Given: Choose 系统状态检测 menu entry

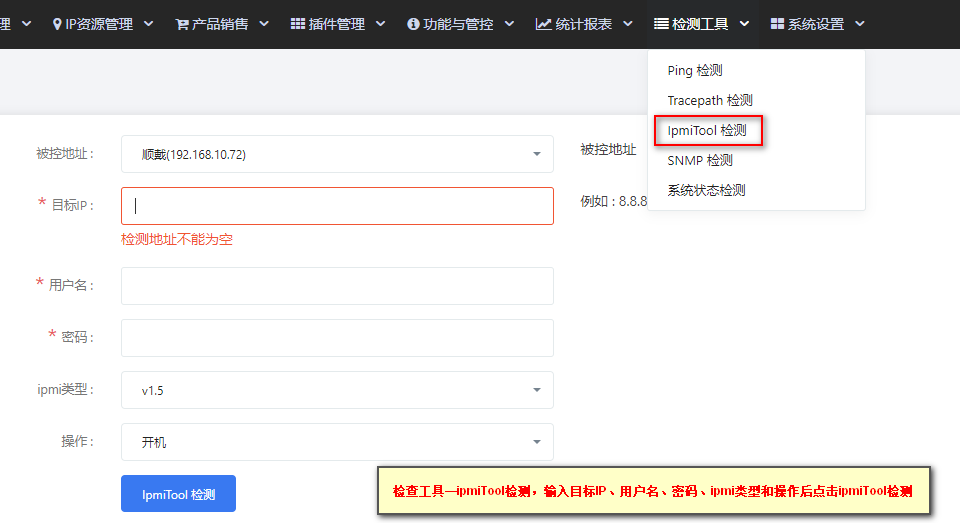Looking at the screenshot, I should 706,190.
